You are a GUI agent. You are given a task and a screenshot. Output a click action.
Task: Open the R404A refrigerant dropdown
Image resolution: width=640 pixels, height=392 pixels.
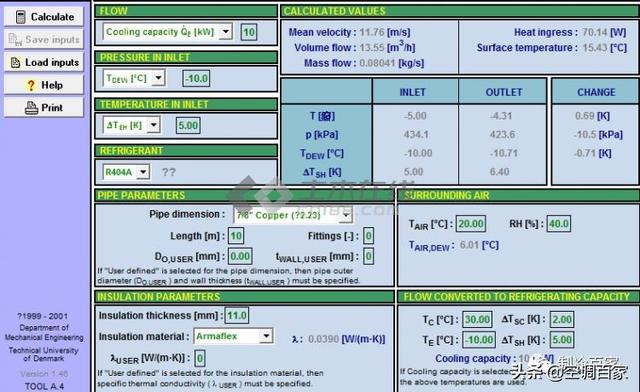[x=143, y=172]
